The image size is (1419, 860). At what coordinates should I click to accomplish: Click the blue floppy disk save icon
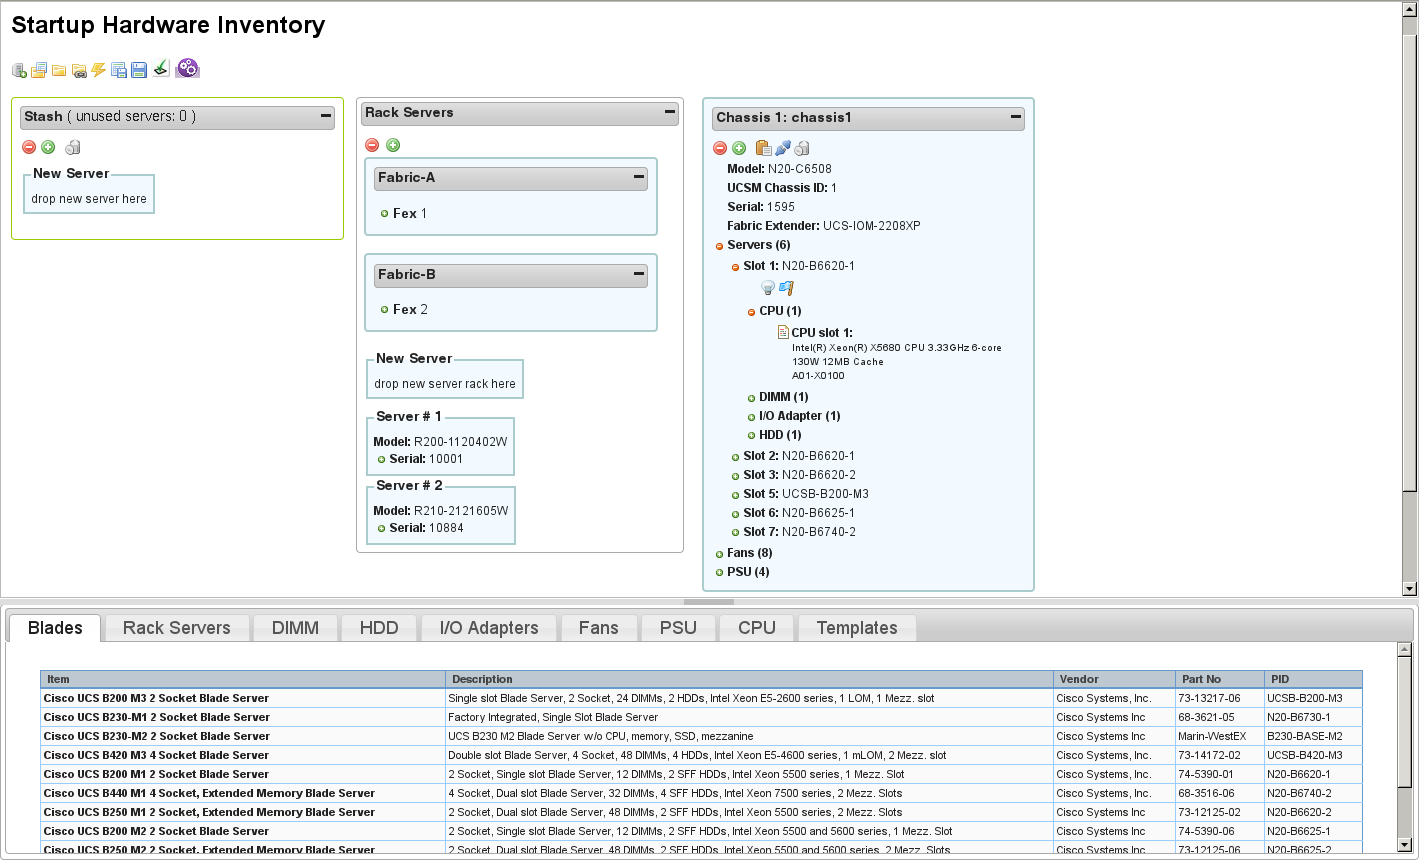[x=139, y=70]
